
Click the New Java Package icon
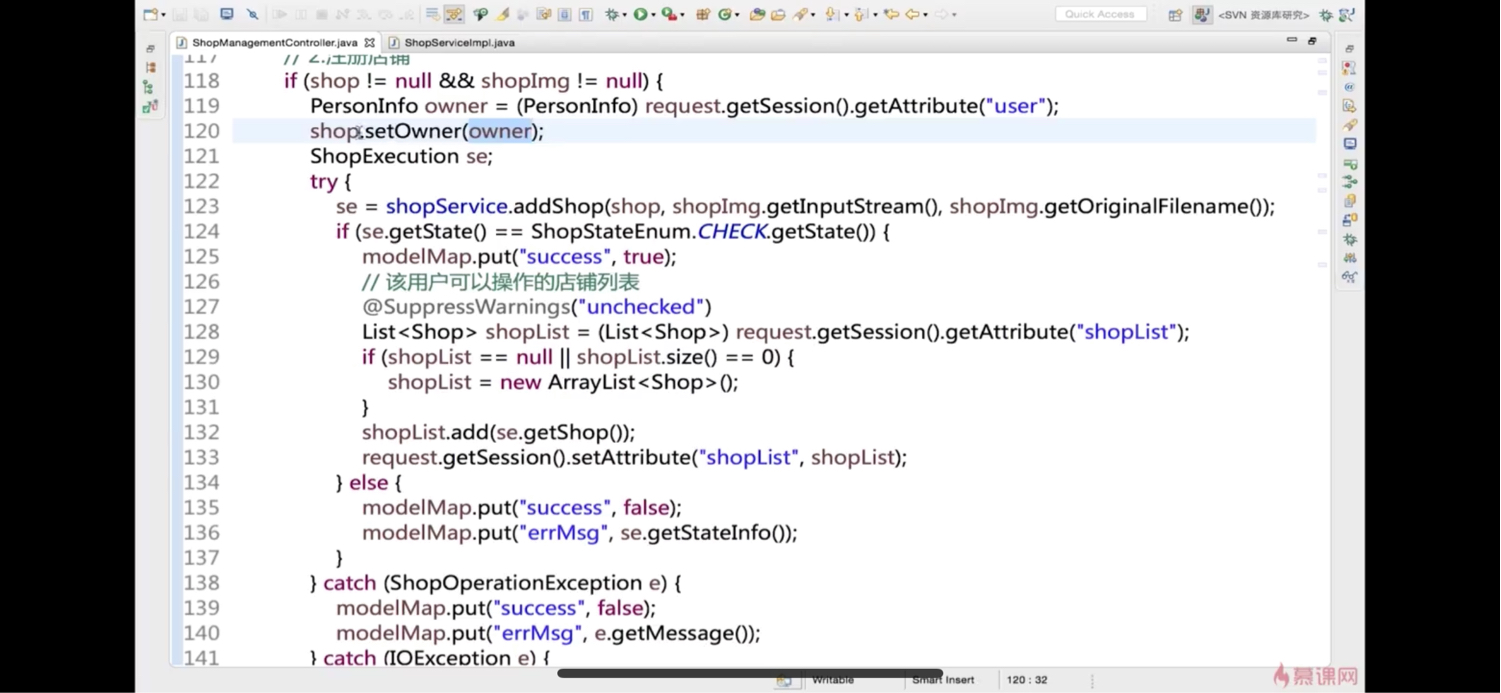(x=703, y=14)
